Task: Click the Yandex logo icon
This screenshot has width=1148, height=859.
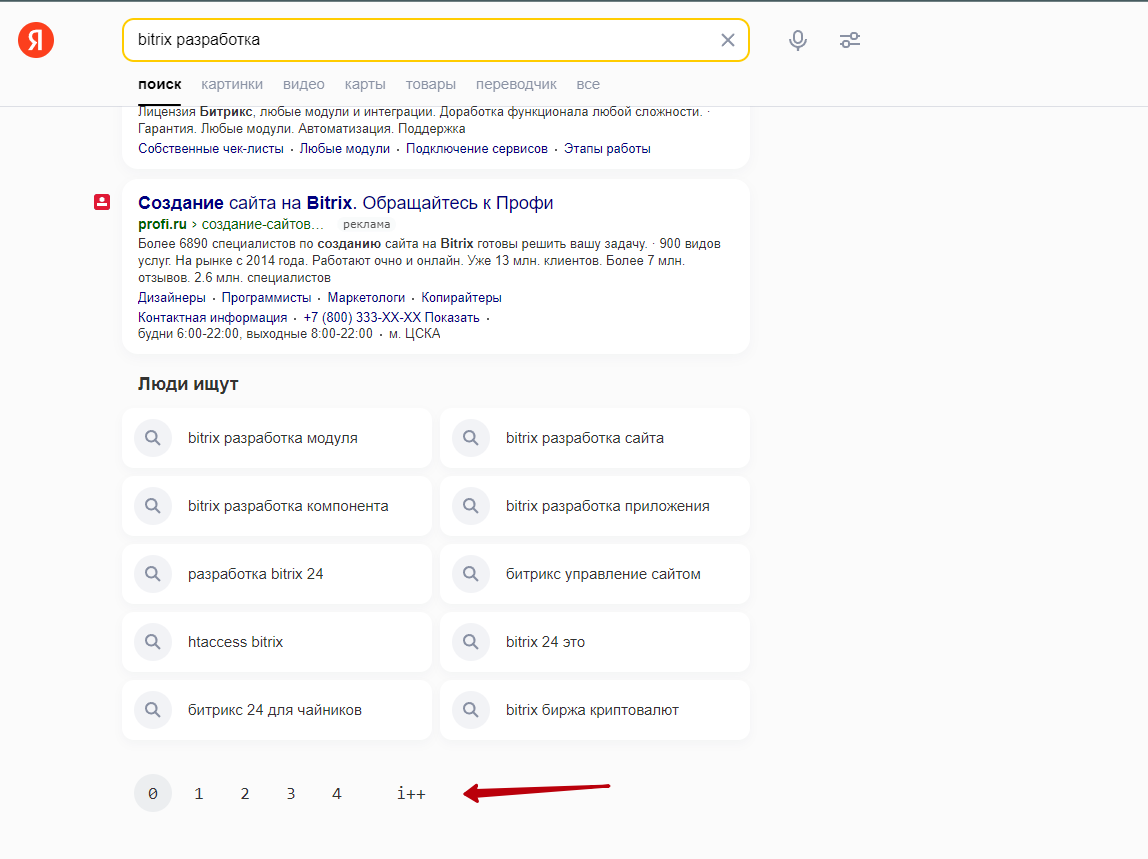Action: (36, 40)
